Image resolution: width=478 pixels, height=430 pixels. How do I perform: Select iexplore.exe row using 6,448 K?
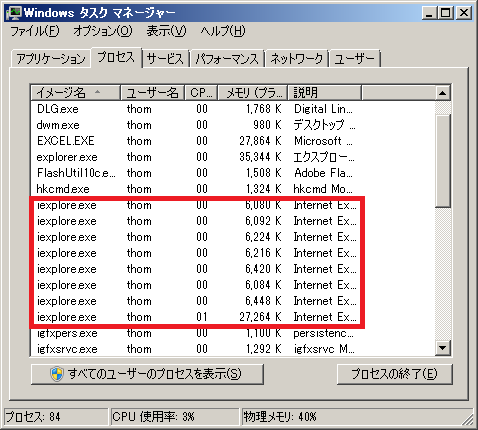pyautogui.click(x=233, y=301)
